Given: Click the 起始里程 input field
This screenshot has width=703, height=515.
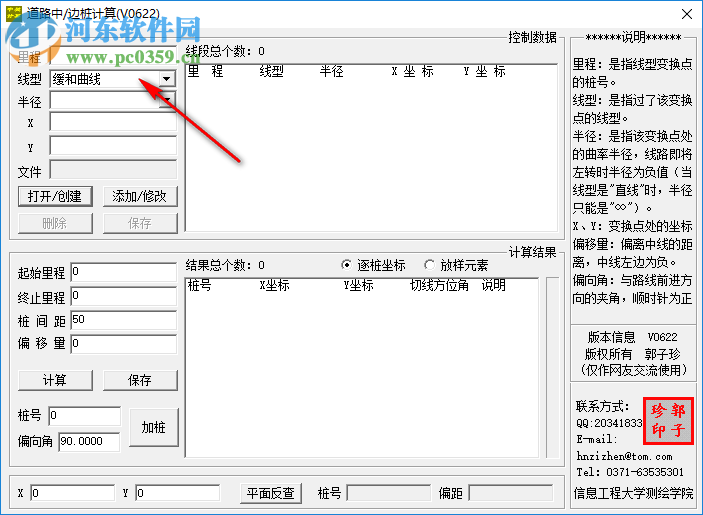Looking at the screenshot, I should coord(123,272).
